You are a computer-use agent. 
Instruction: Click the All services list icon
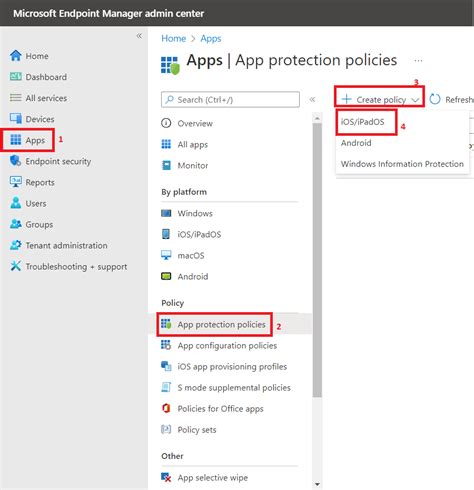click(16, 98)
